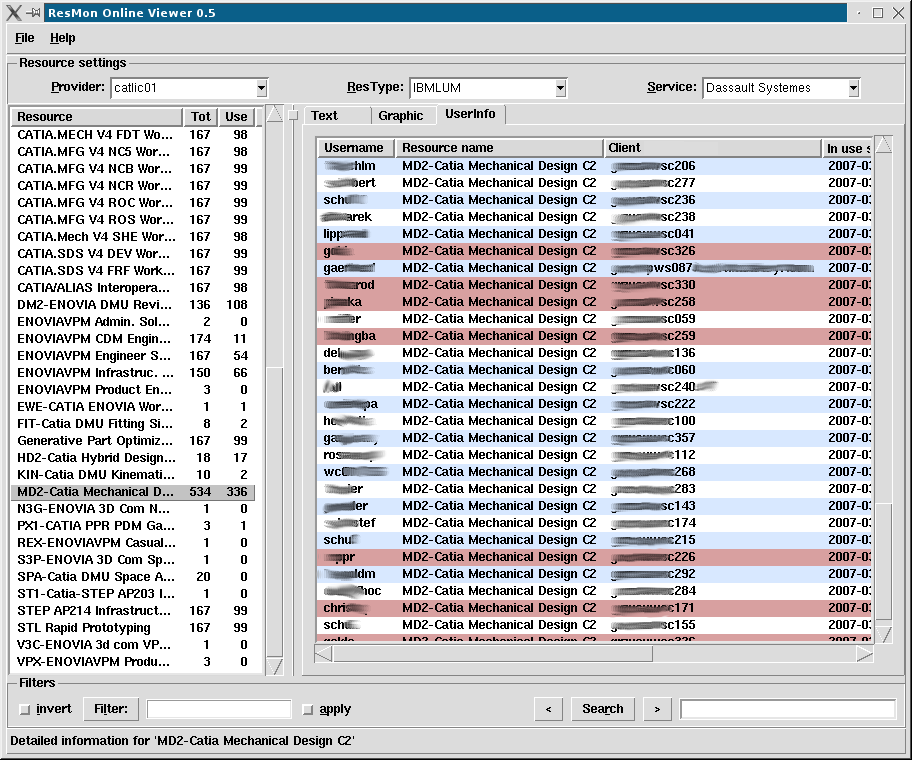Screen dimensions: 912x760
Task: Select the FIT-Catia DMU Fitting Si... resource
Action: tap(133, 424)
